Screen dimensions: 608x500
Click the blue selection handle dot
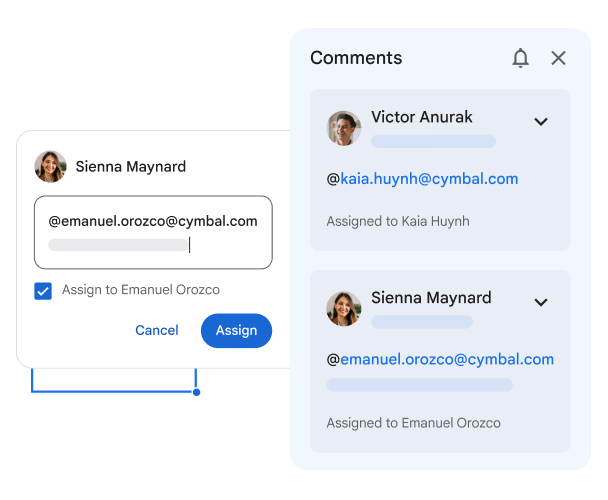pos(196,392)
